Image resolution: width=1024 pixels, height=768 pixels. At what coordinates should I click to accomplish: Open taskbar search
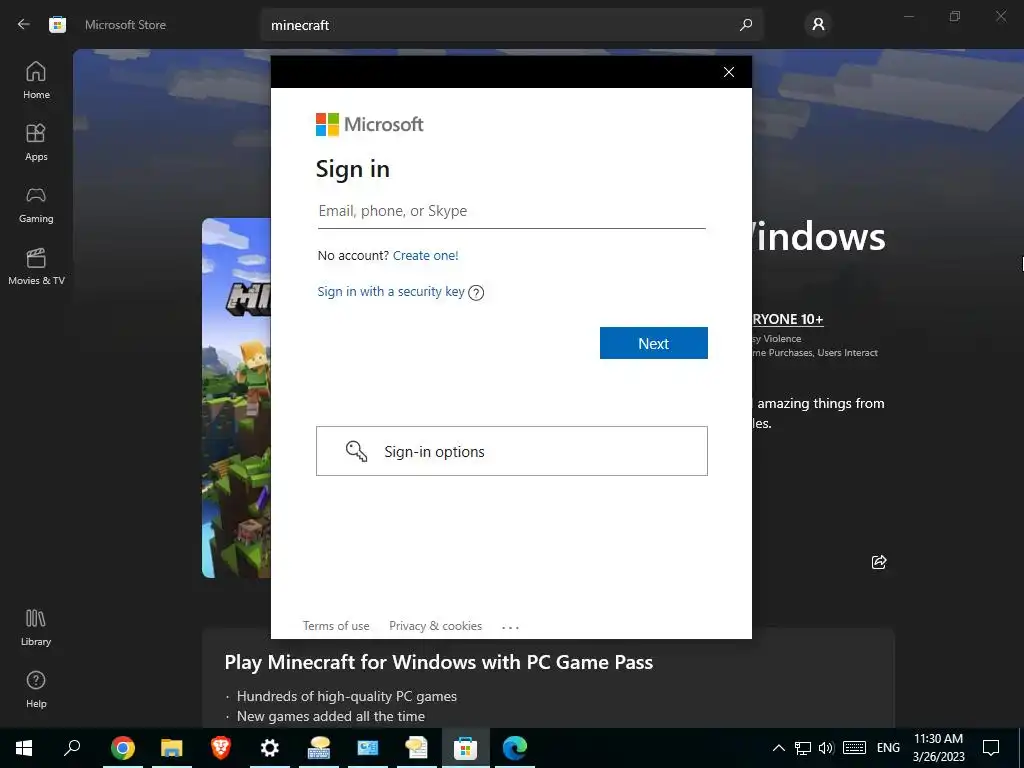pos(72,748)
